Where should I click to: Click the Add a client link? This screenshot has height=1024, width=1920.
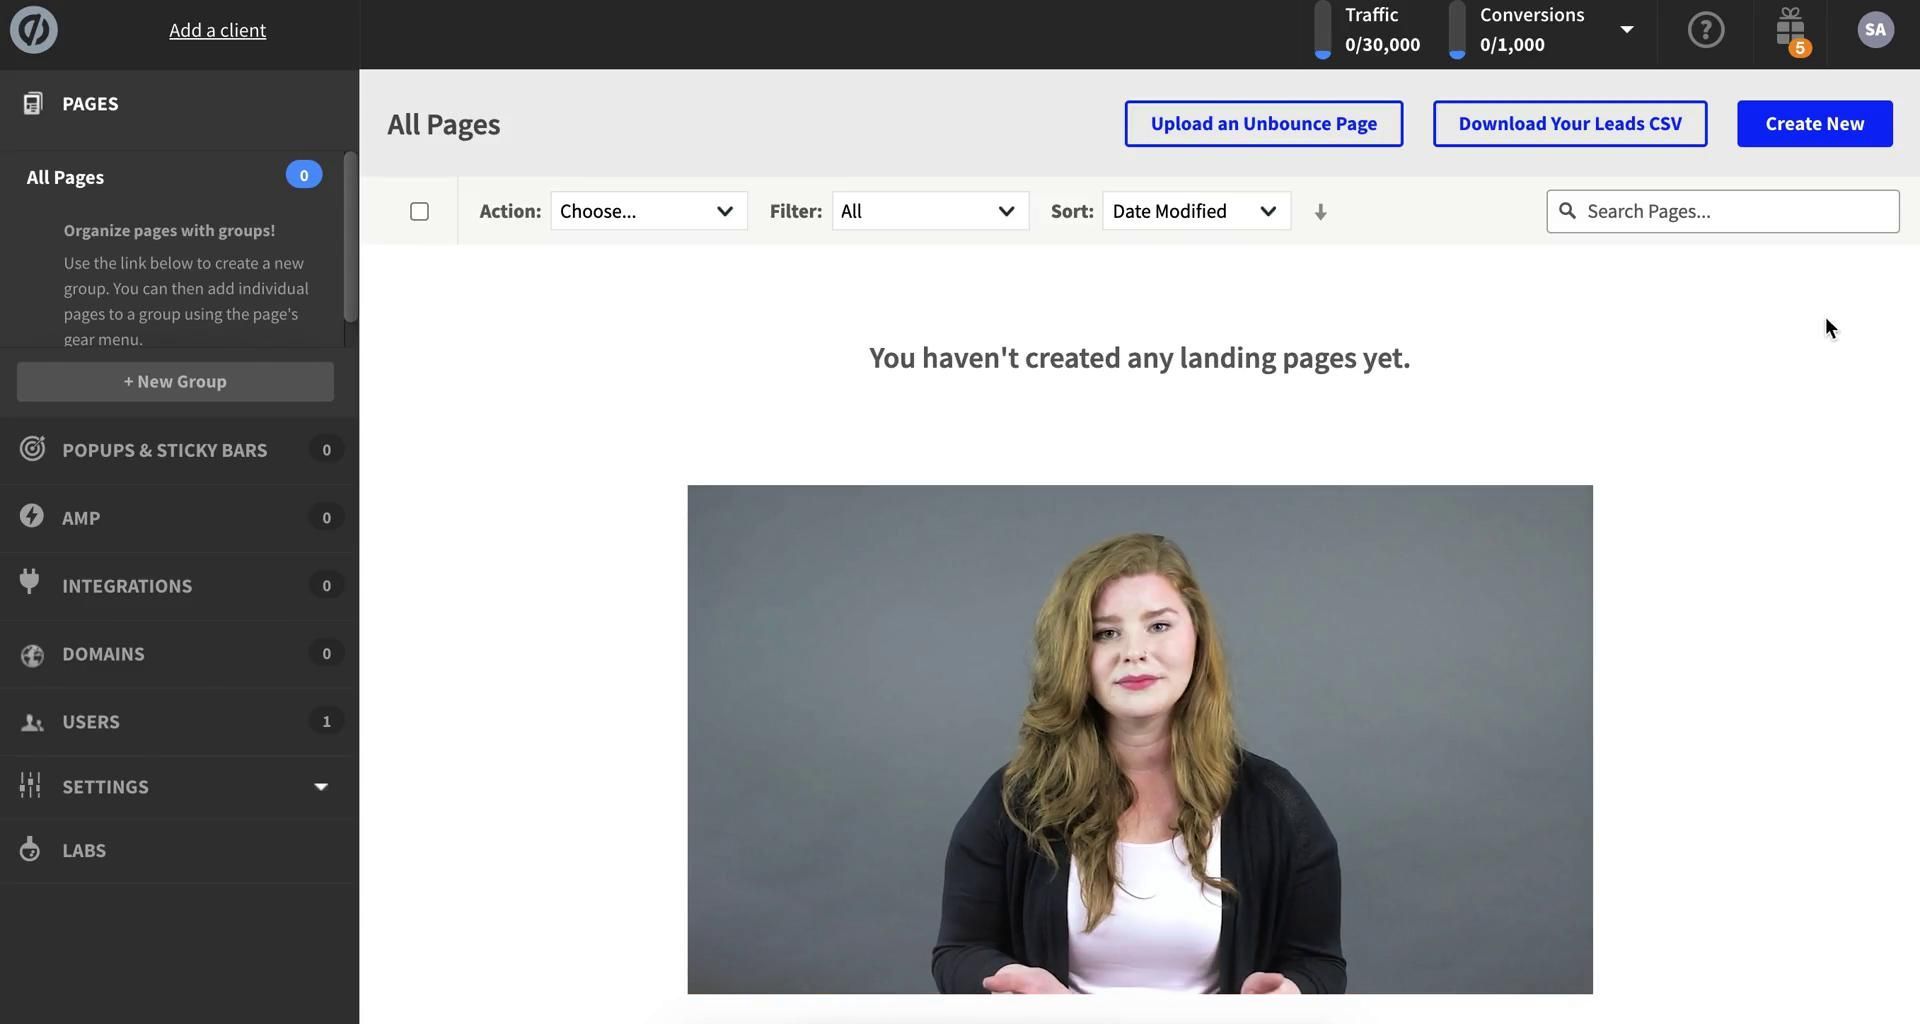[x=217, y=30]
